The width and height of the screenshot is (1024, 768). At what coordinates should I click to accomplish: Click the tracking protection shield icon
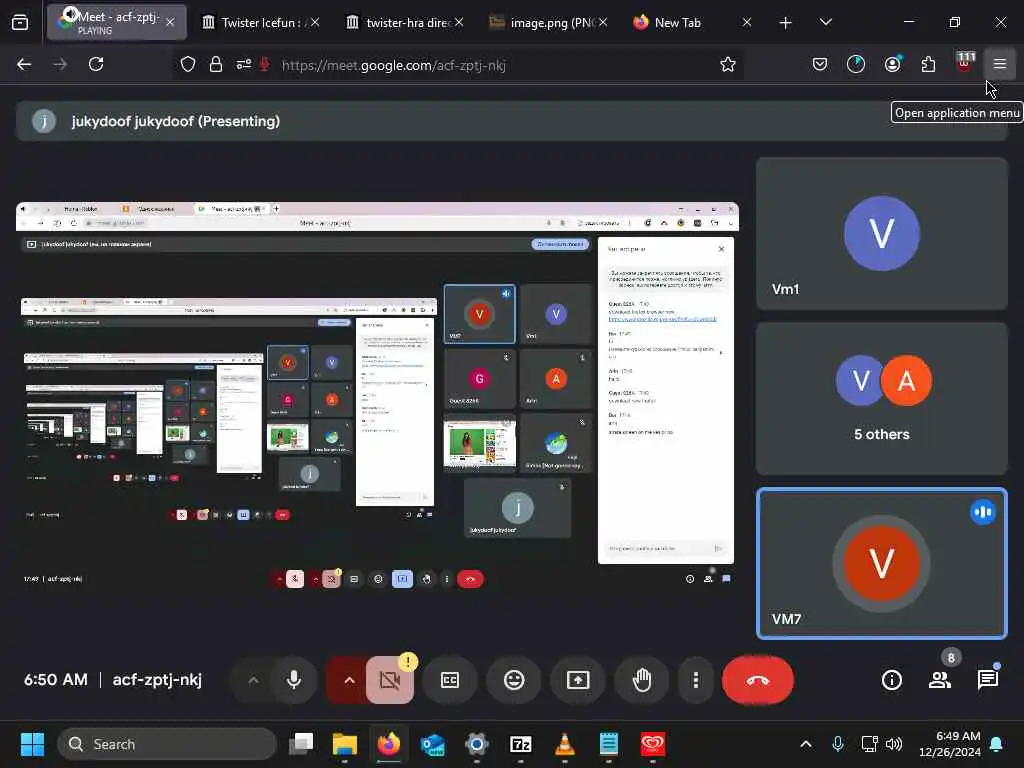[188, 64]
